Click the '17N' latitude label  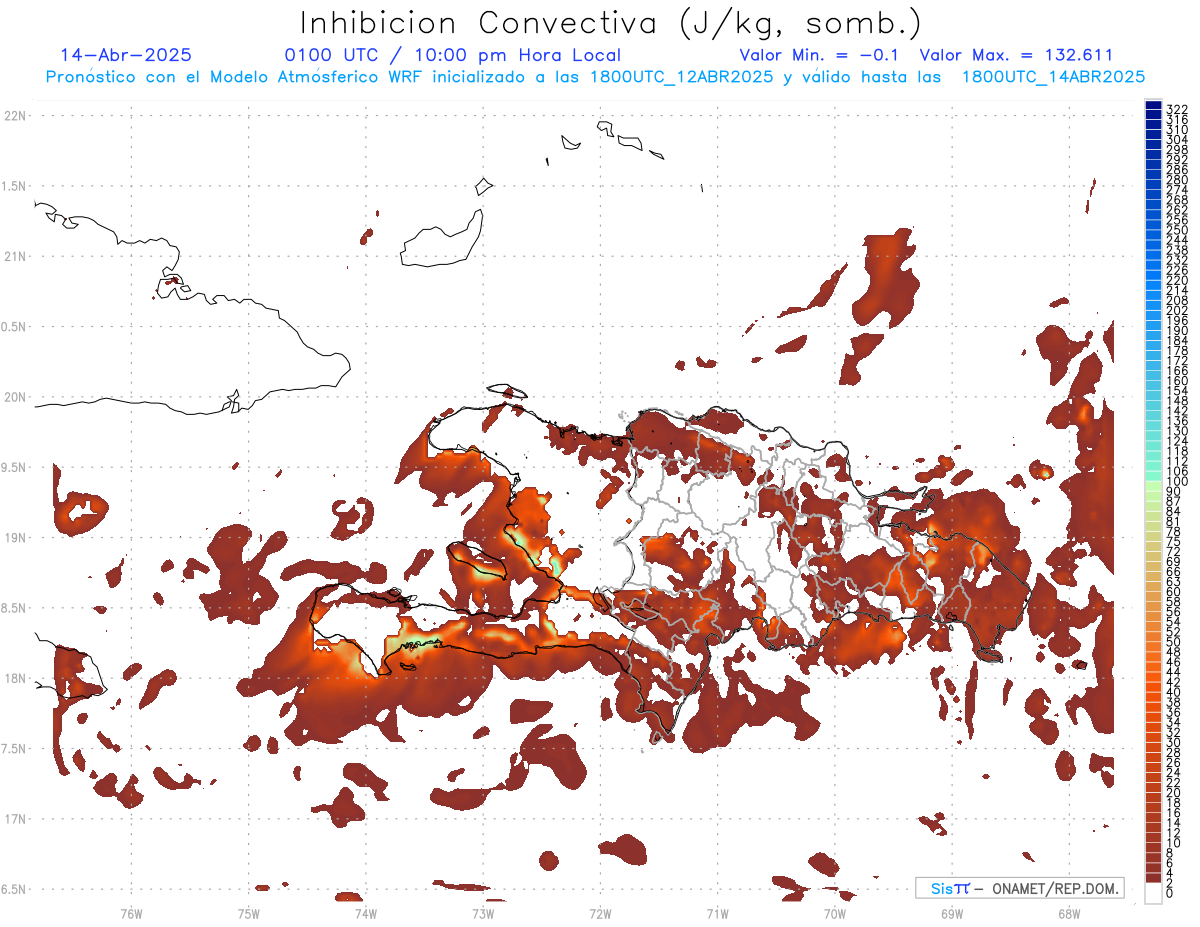(x=15, y=819)
